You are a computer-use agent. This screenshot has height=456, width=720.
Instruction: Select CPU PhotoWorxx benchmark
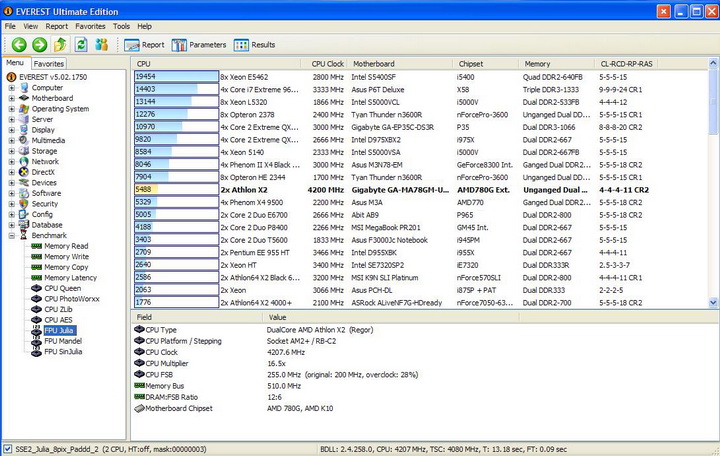pyautogui.click(x=72, y=299)
